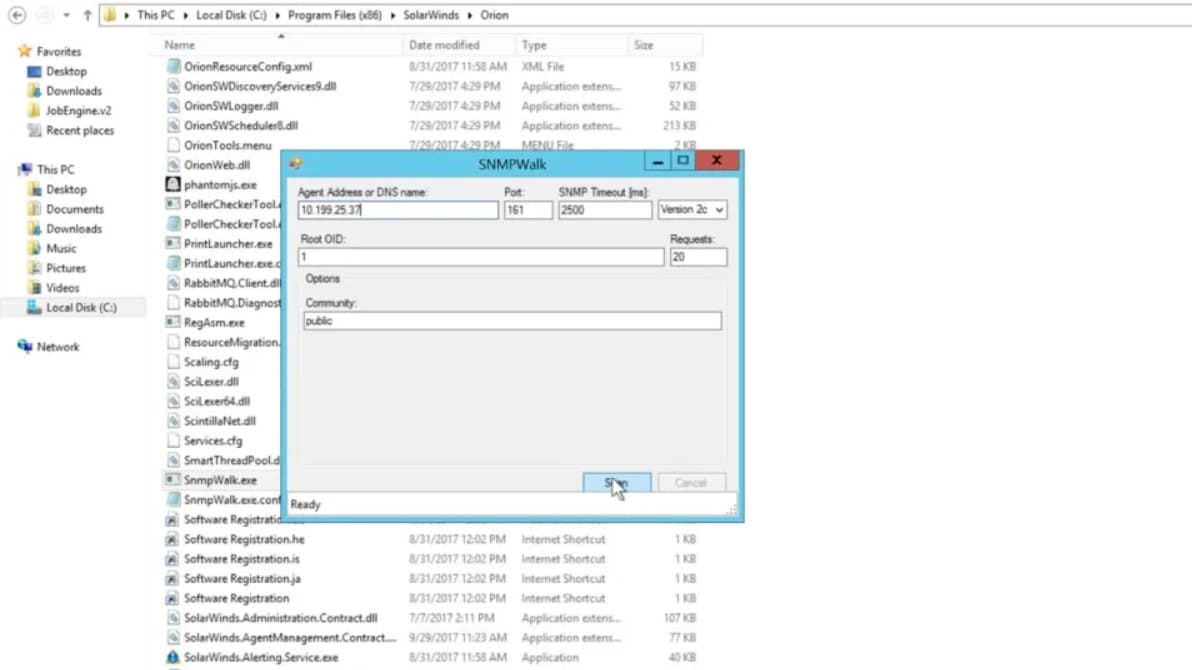
Task: Select Favorites star icon in sidebar
Action: (x=24, y=51)
